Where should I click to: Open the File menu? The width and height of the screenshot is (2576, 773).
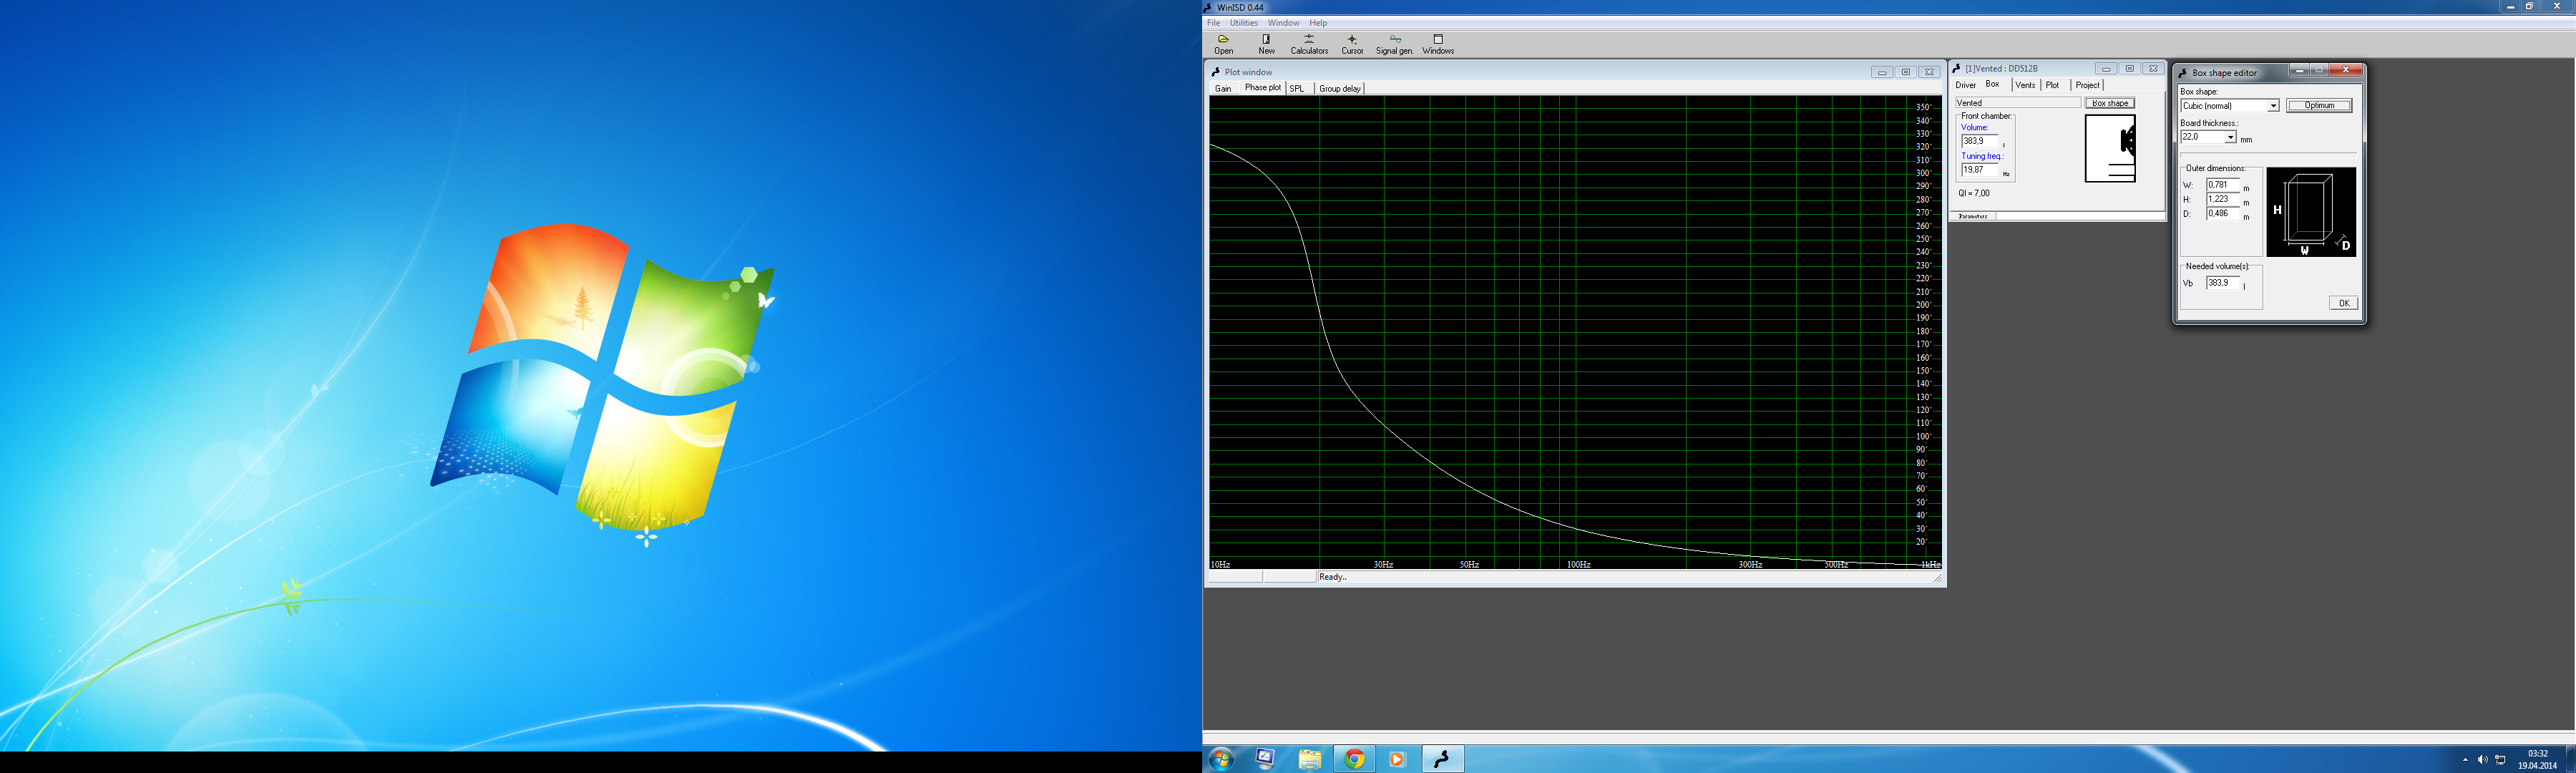click(1213, 23)
